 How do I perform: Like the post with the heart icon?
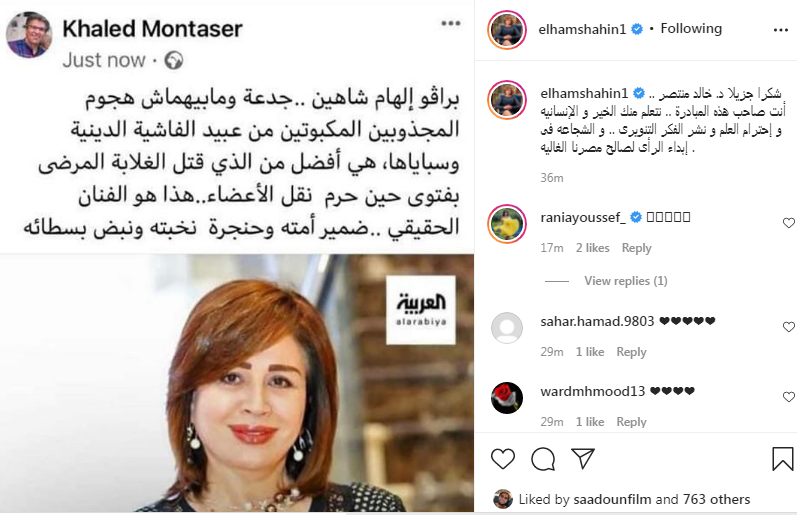click(x=503, y=459)
